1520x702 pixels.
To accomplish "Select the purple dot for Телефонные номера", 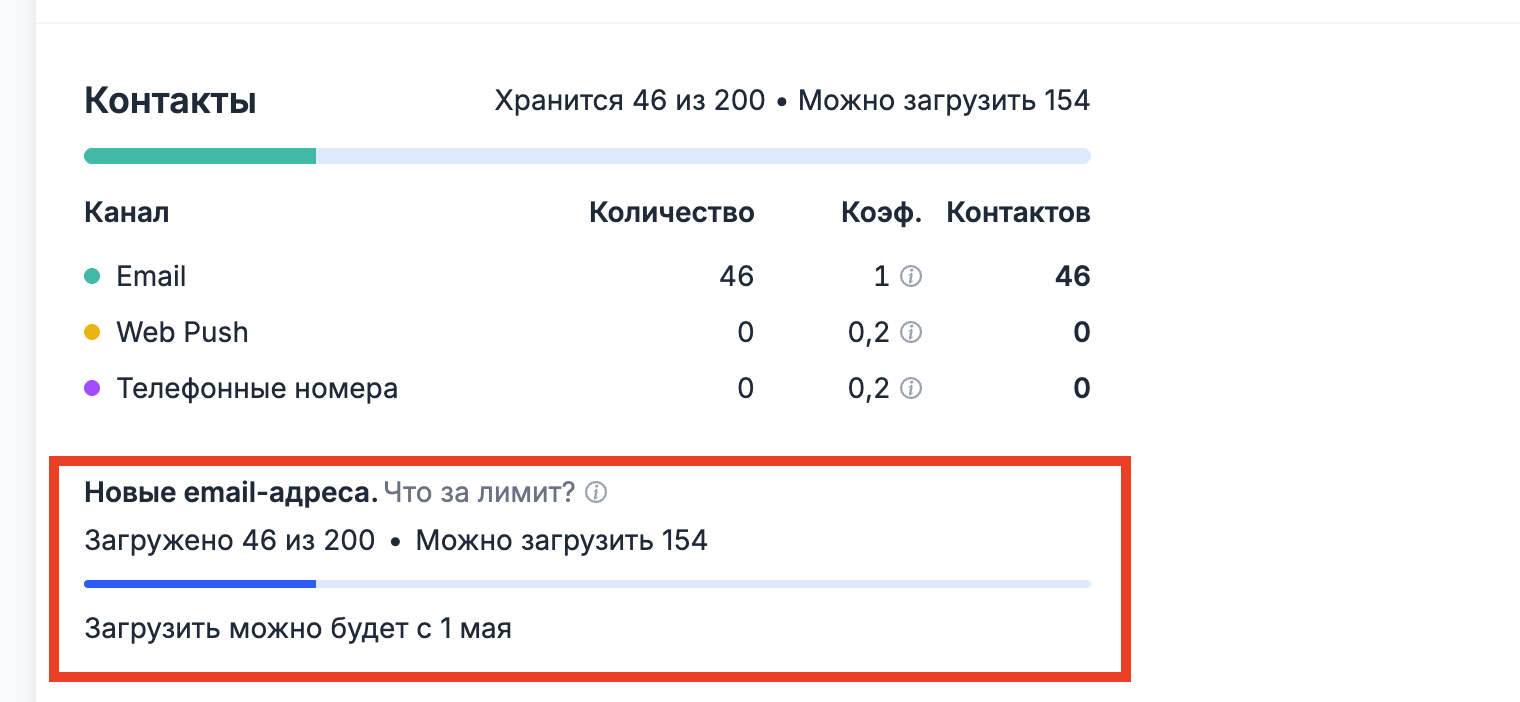I will click(93, 386).
